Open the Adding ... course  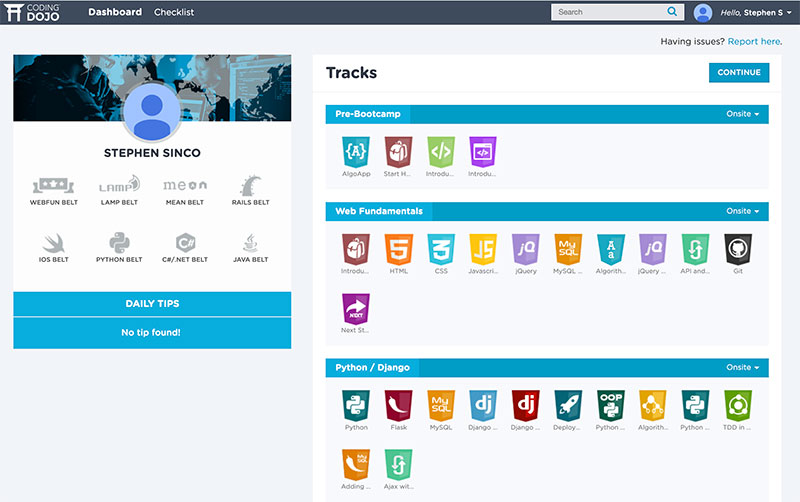[x=356, y=465]
